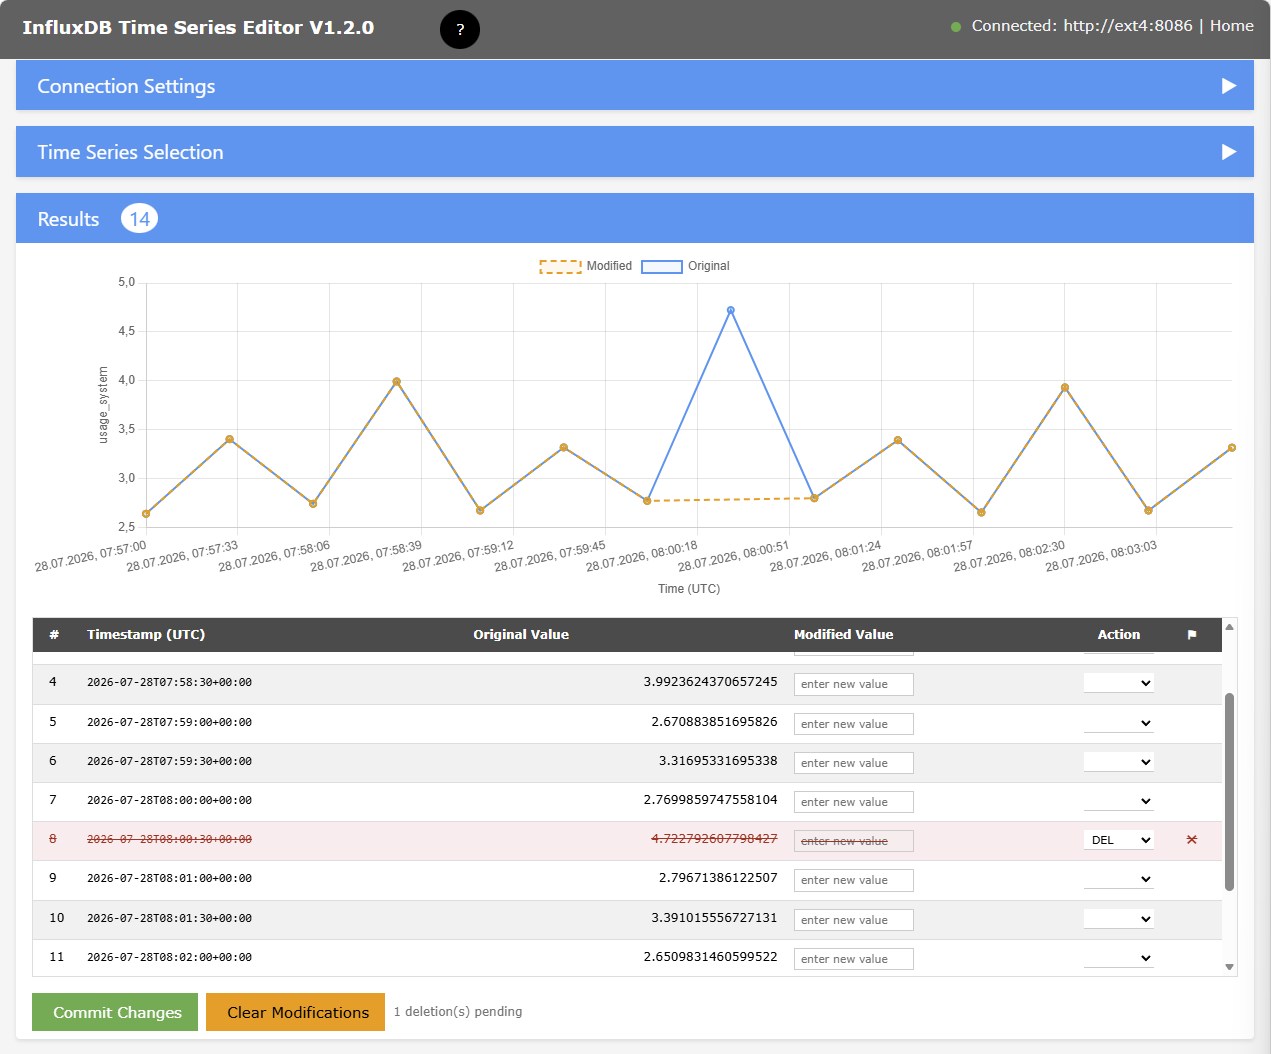
Task: Open action dropdown for row 11
Action: tap(1119, 958)
